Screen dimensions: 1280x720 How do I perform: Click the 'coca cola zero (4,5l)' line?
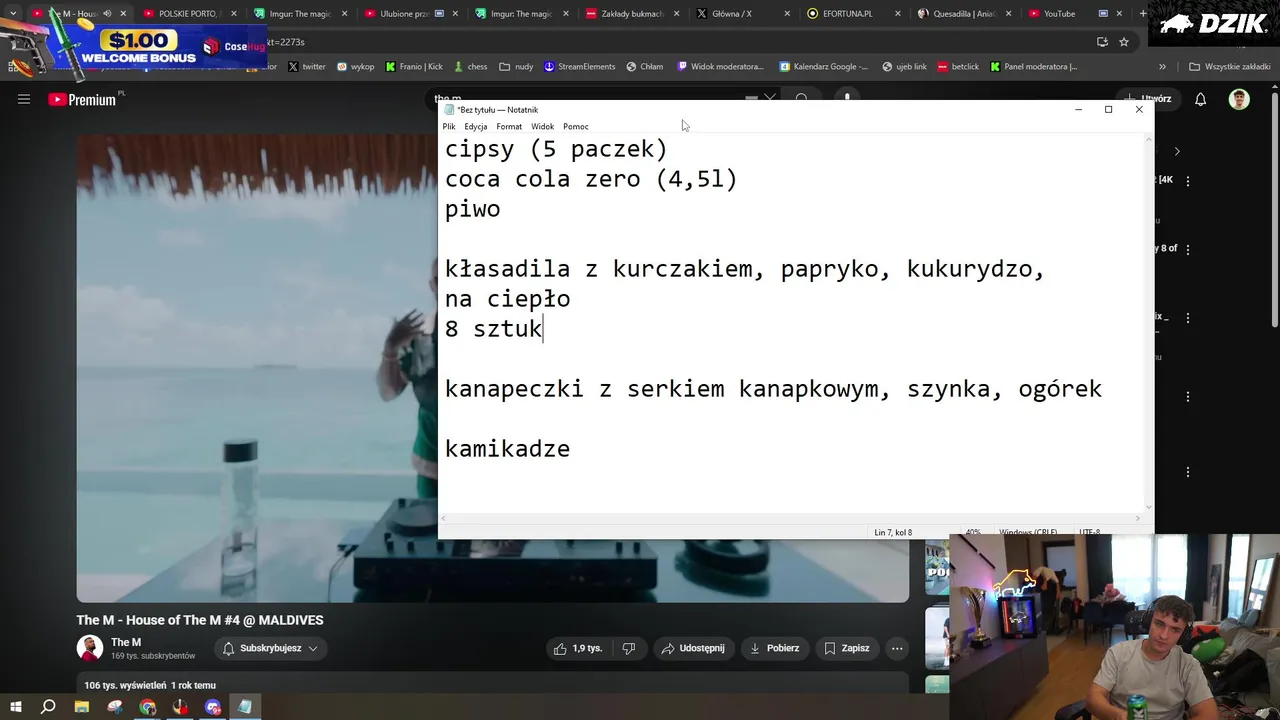[591, 179]
